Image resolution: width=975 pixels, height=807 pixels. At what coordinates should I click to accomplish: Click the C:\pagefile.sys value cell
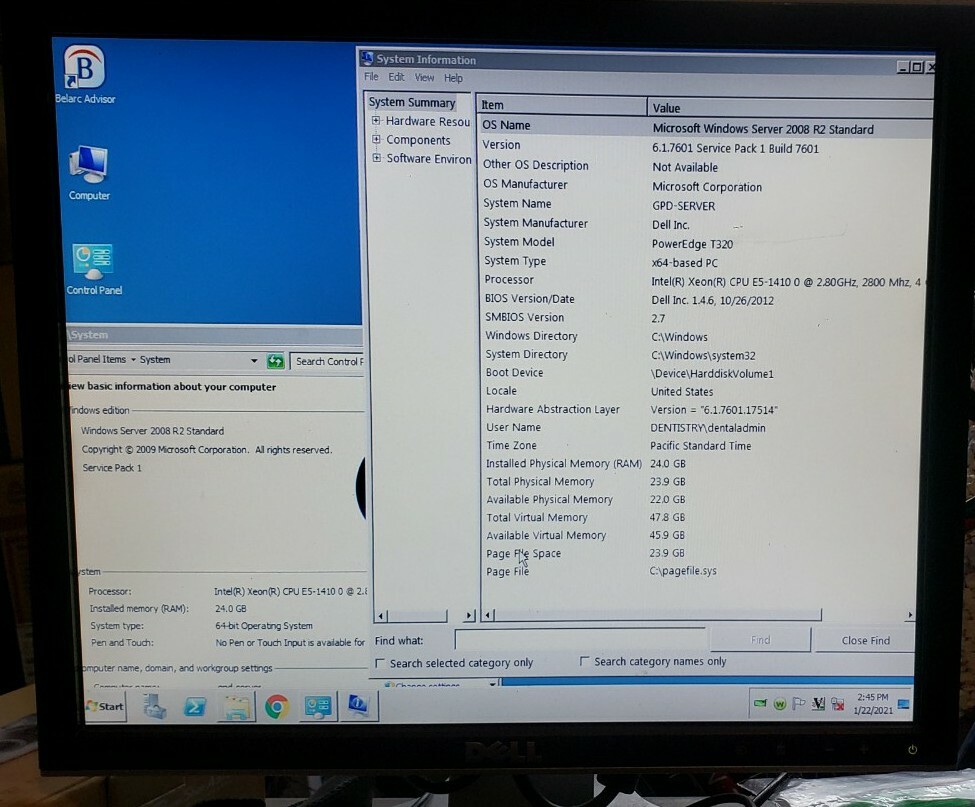click(683, 571)
